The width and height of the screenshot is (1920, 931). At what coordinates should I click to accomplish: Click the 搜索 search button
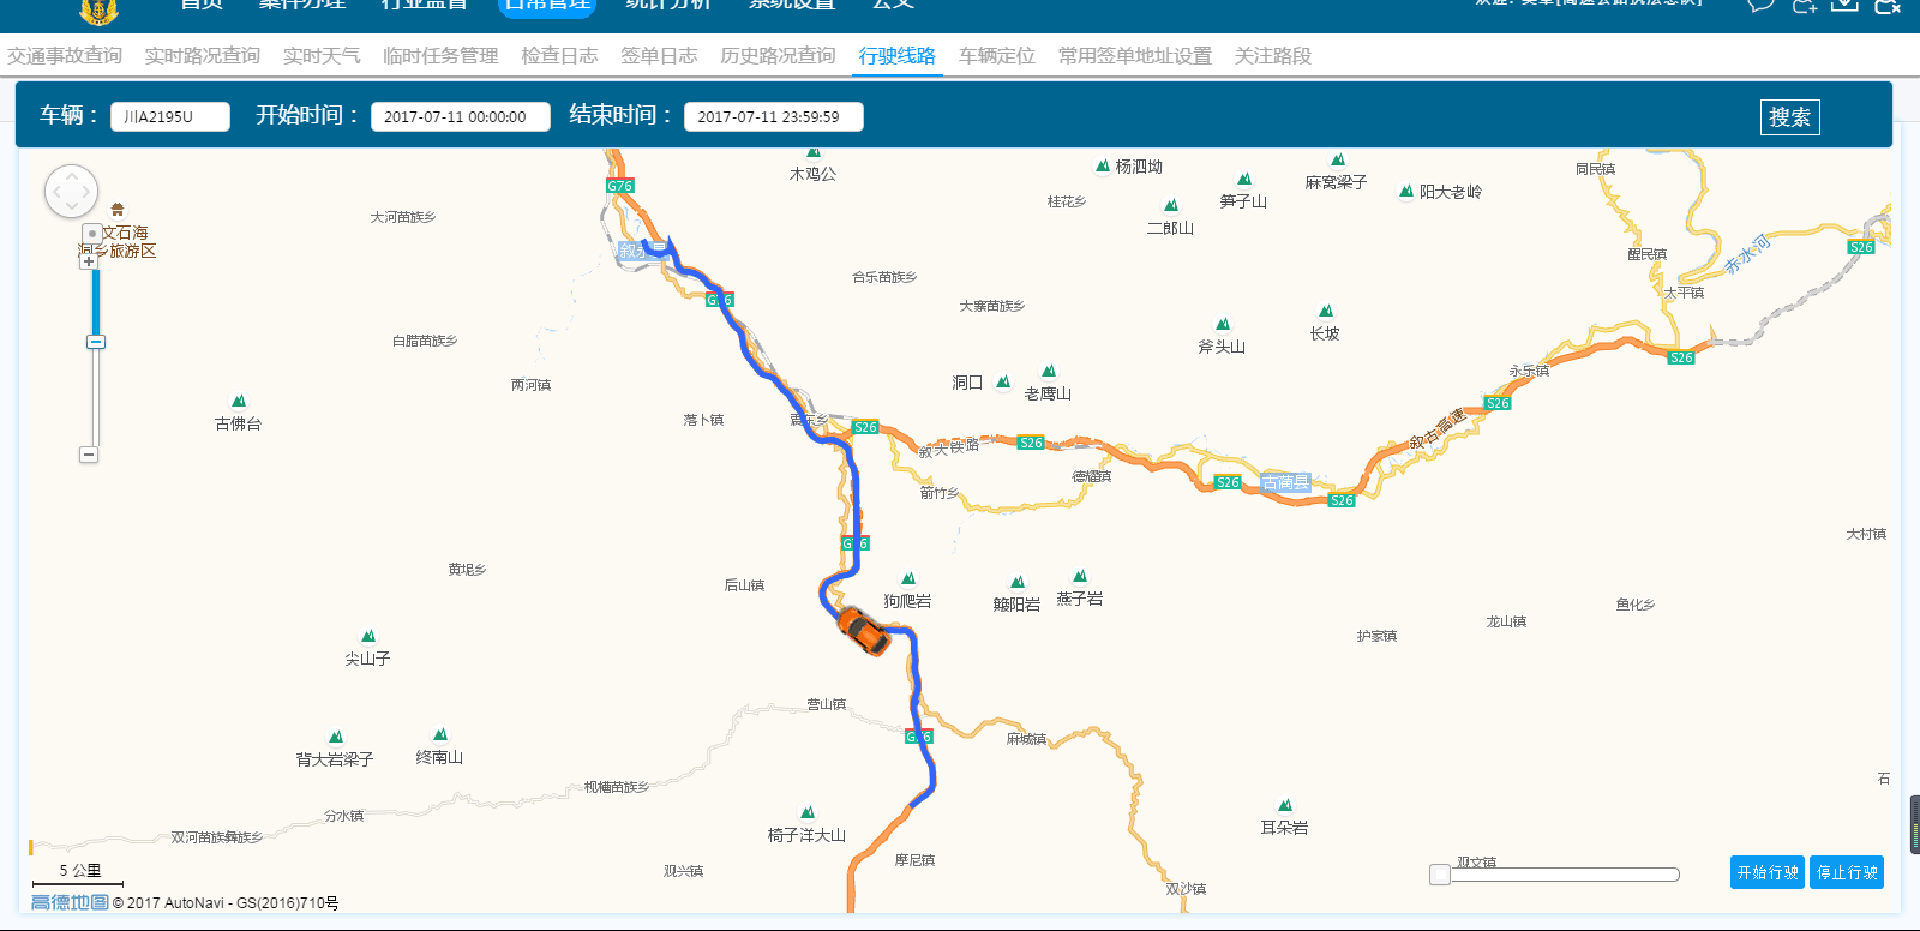coord(1789,117)
